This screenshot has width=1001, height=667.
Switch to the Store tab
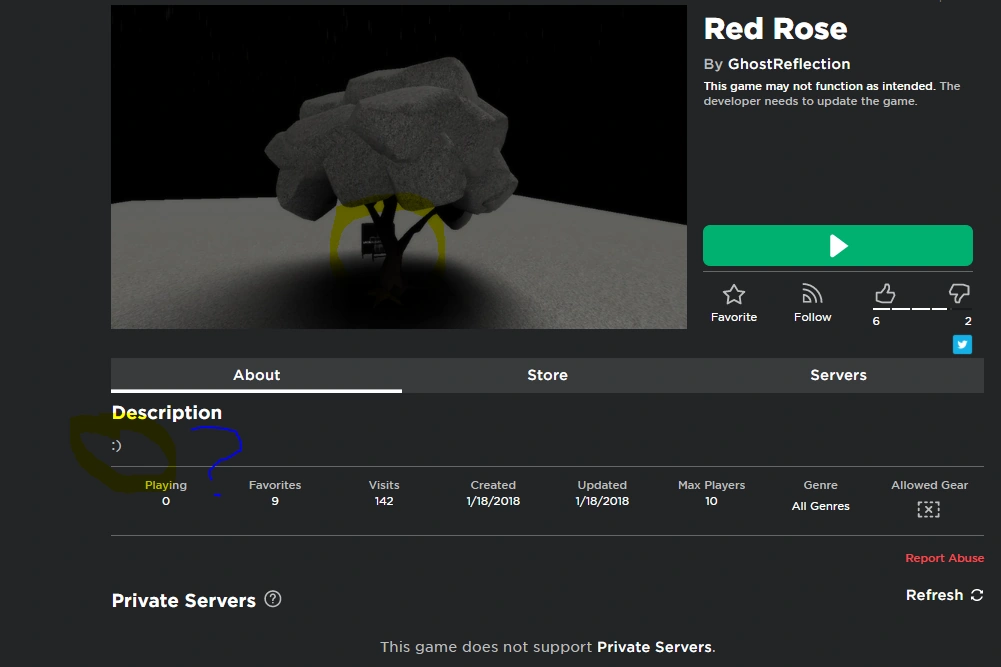tap(547, 375)
